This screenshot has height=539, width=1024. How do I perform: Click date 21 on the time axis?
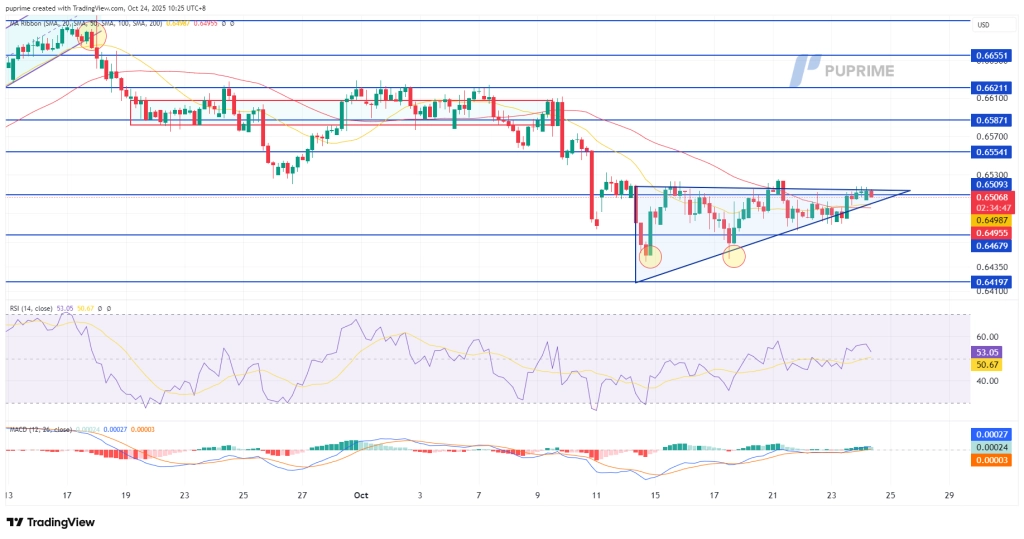coord(772,494)
